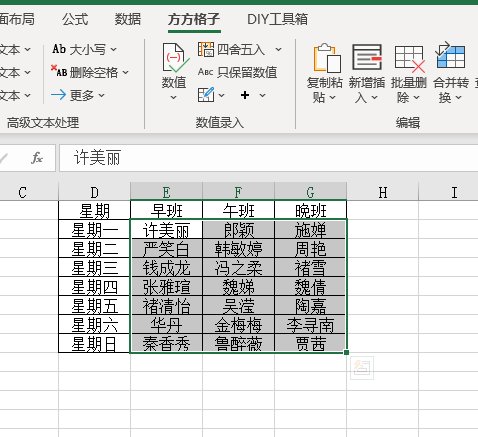Image resolution: width=478 pixels, height=437 pixels.
Task: Select column header G
Action: [x=310, y=192]
